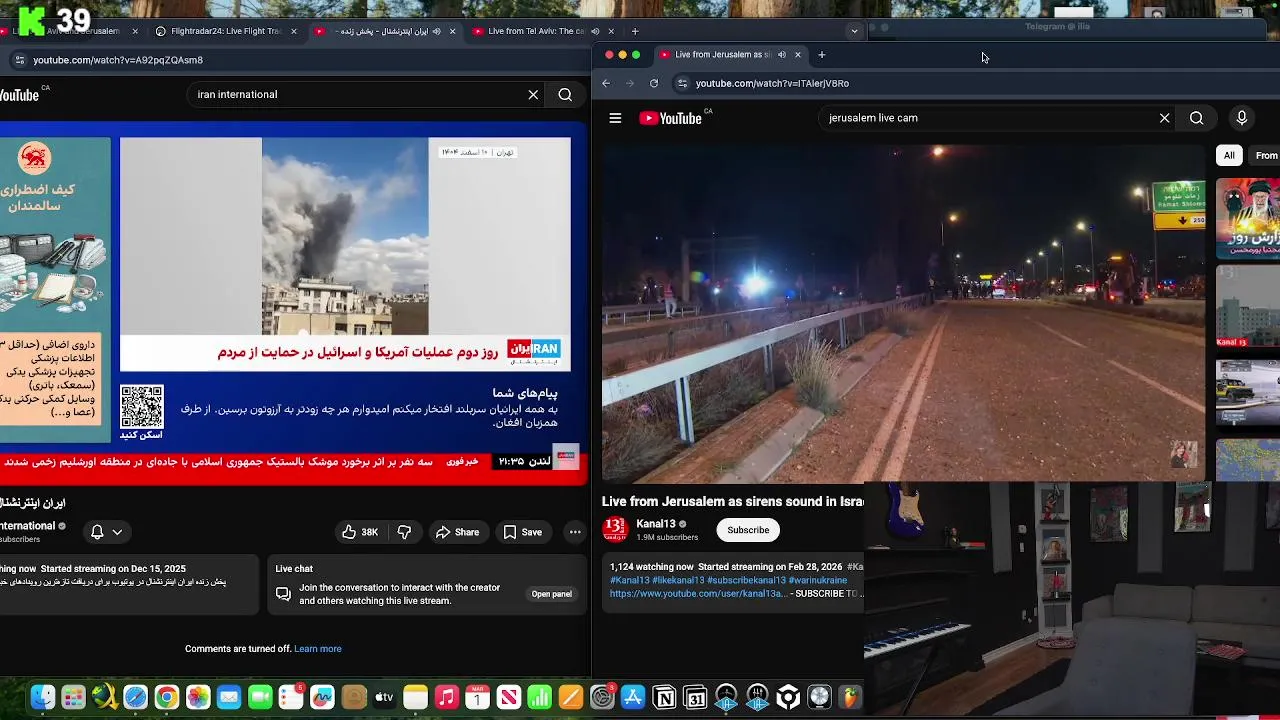Screen dimensions: 1280x720
Task: Go back in the right browser window
Action: (606, 83)
